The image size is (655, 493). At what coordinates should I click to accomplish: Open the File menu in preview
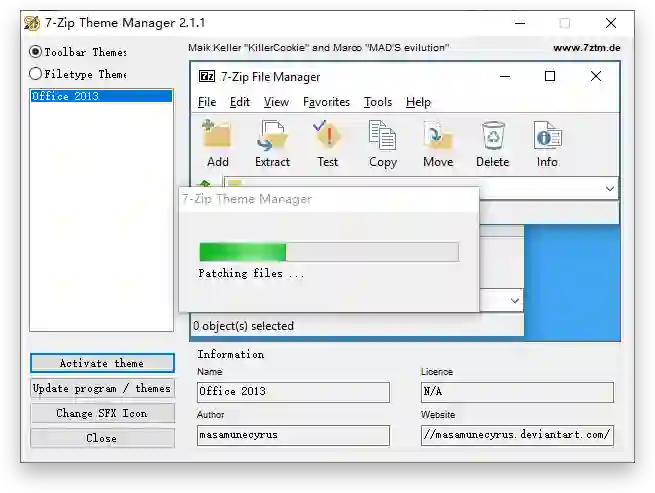pos(207,102)
